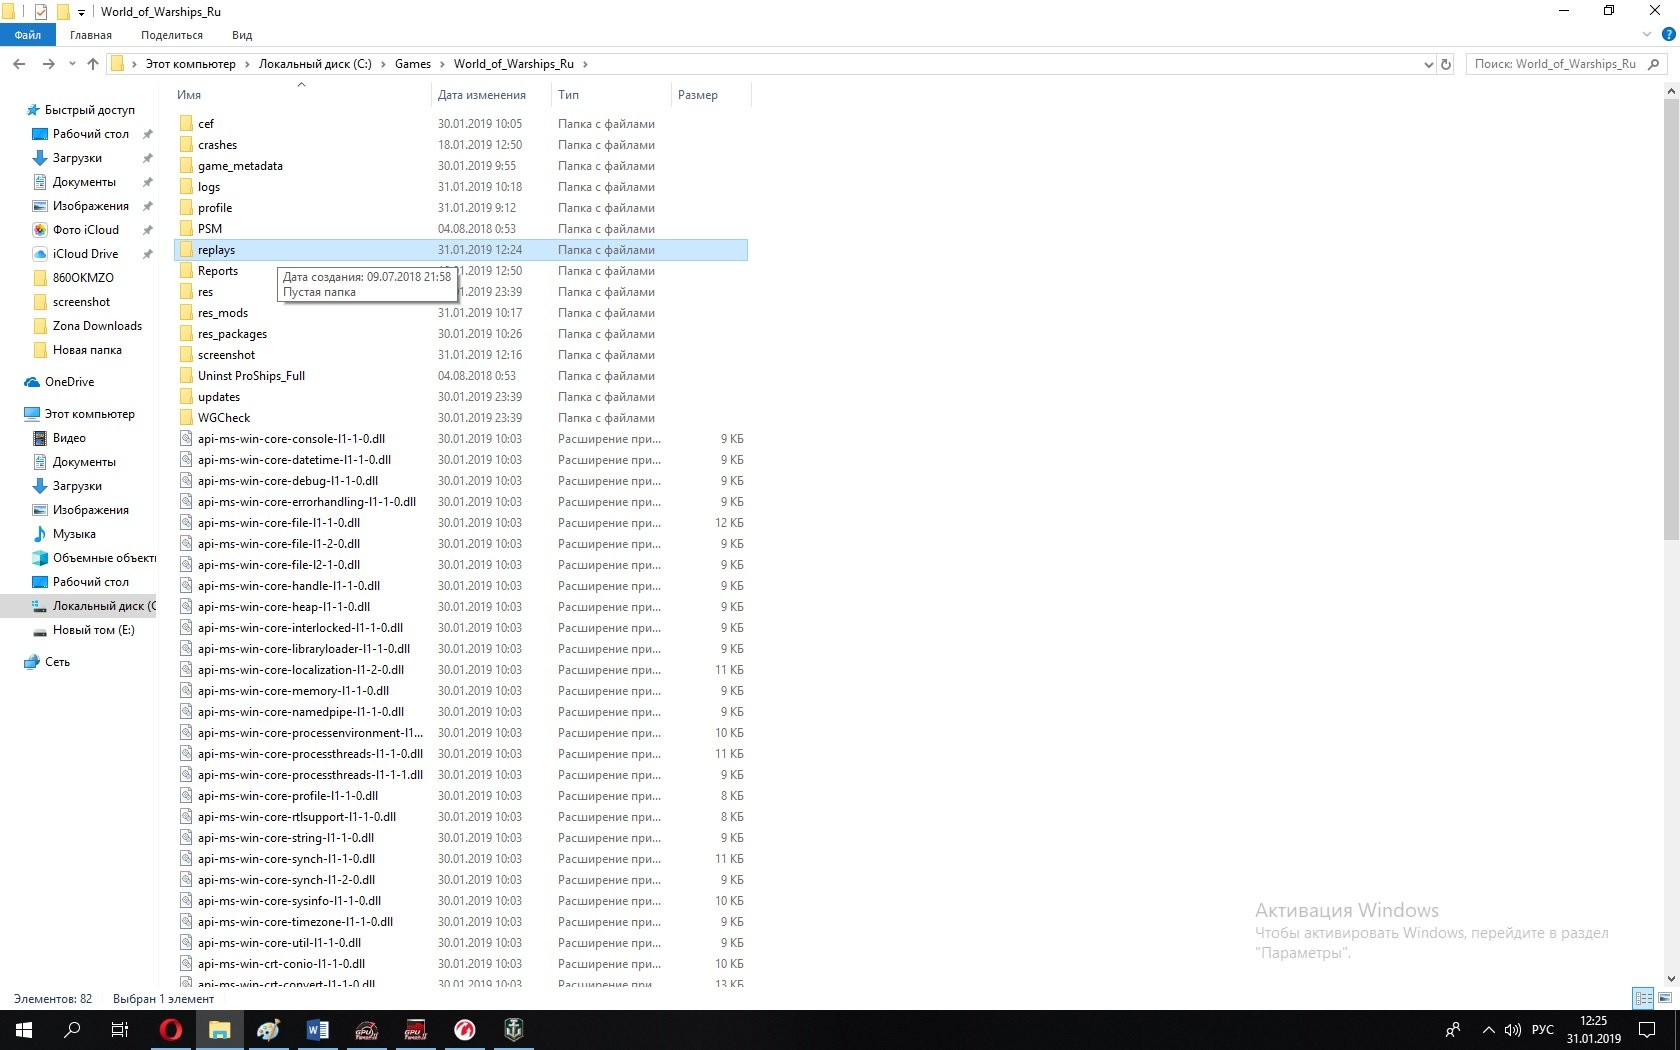1680x1050 pixels.
Task: Open the Файл ribbon tab
Action: coord(28,35)
